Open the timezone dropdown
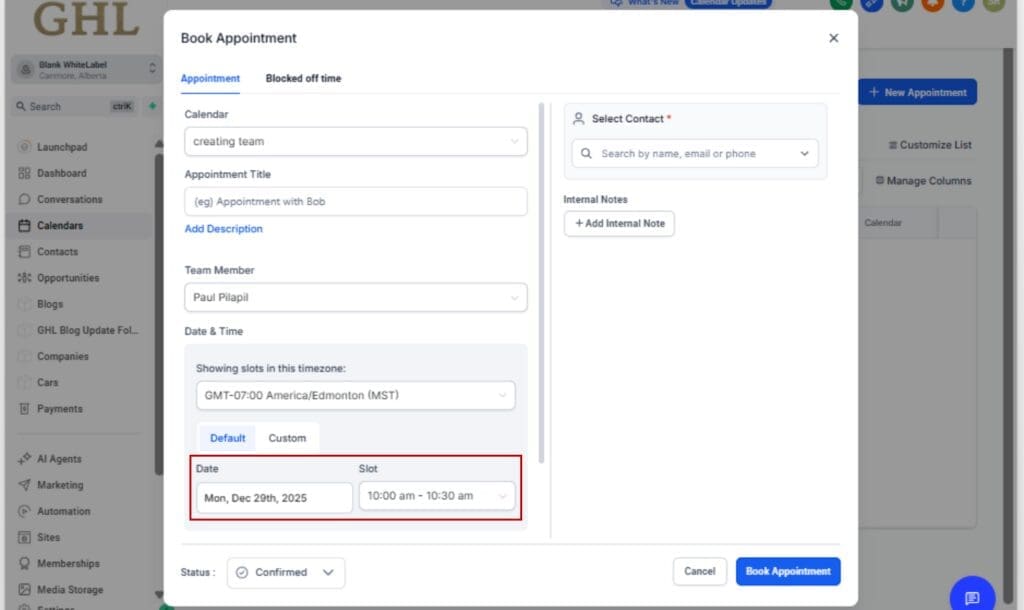The width and height of the screenshot is (1024, 610). [x=354, y=395]
